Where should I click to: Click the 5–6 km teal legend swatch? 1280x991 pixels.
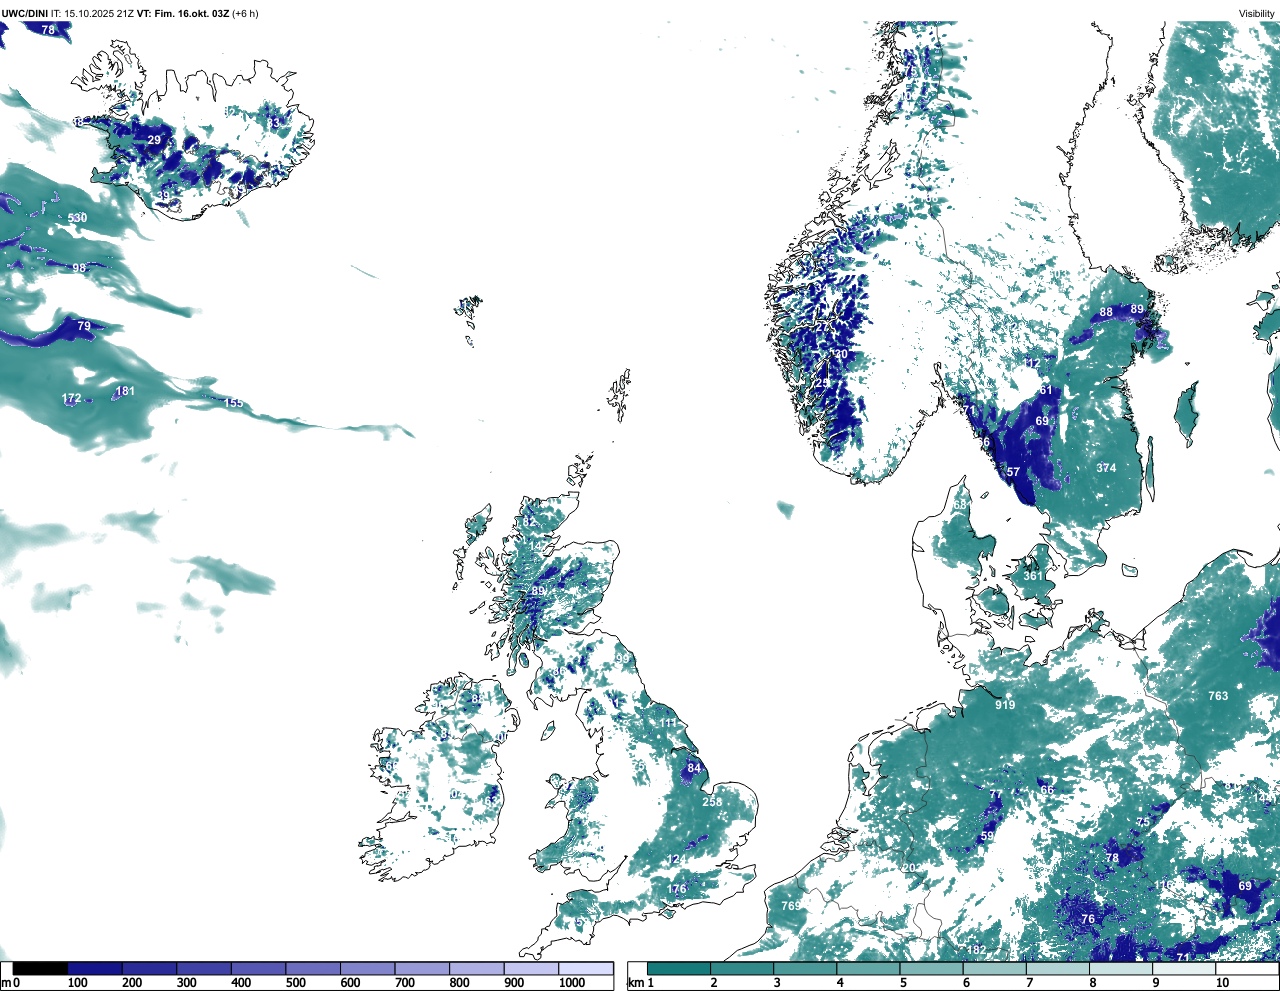[932, 968]
